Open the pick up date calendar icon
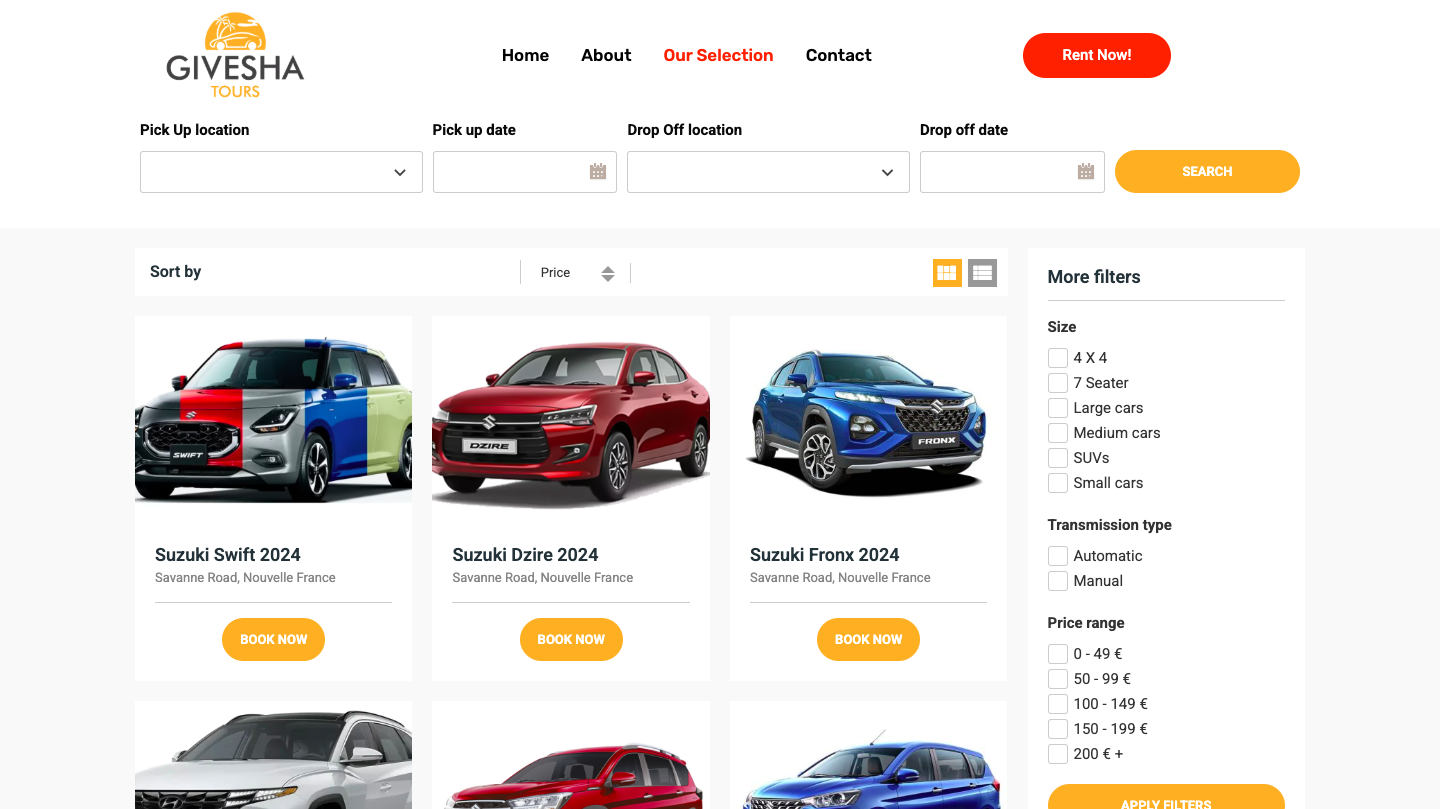 pyautogui.click(x=598, y=172)
